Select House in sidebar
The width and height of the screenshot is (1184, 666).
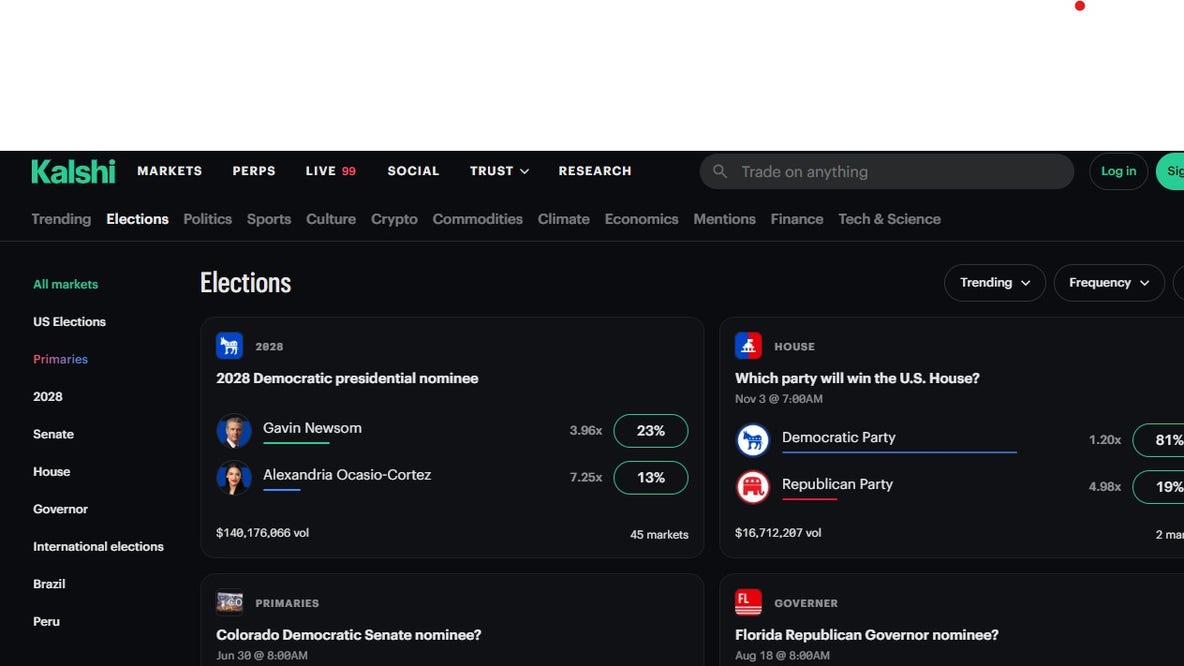pyautogui.click(x=51, y=472)
